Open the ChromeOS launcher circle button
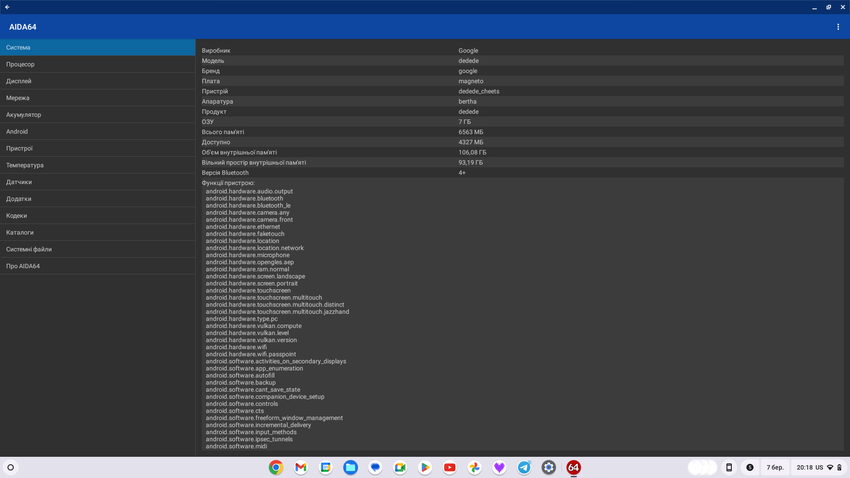 point(11,467)
